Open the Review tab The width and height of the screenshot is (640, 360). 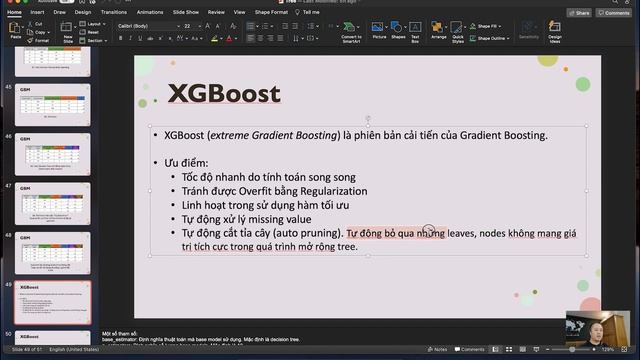[216, 12]
